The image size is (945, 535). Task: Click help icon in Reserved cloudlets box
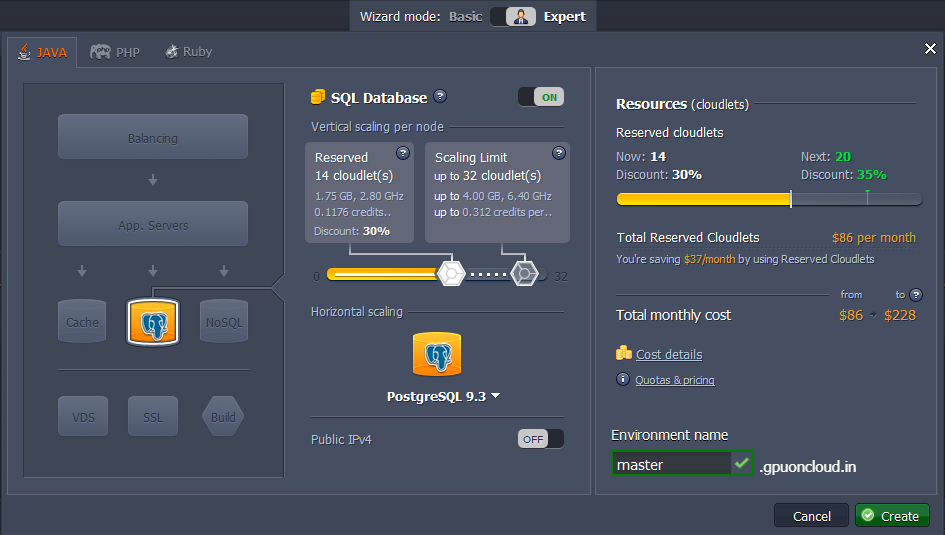pos(403,153)
